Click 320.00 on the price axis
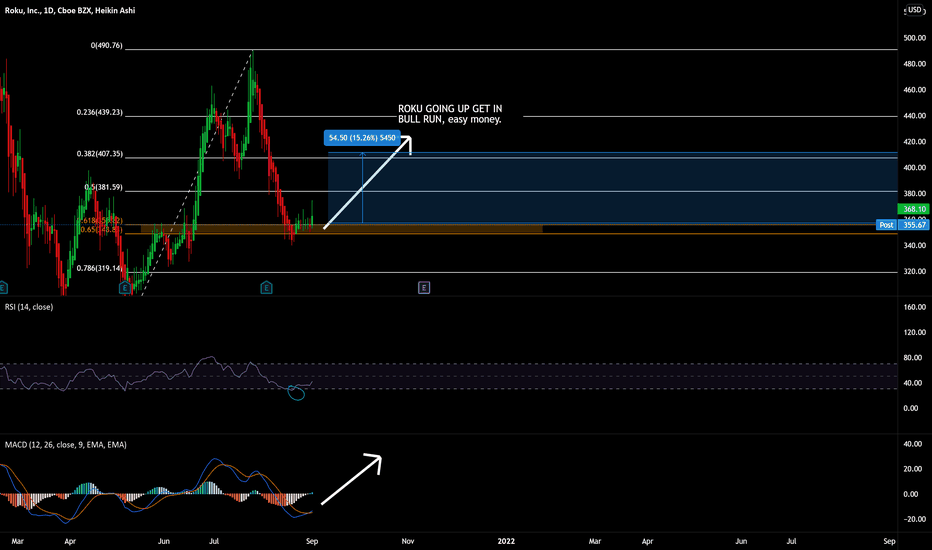The image size is (932, 550). pyautogui.click(x=915, y=272)
